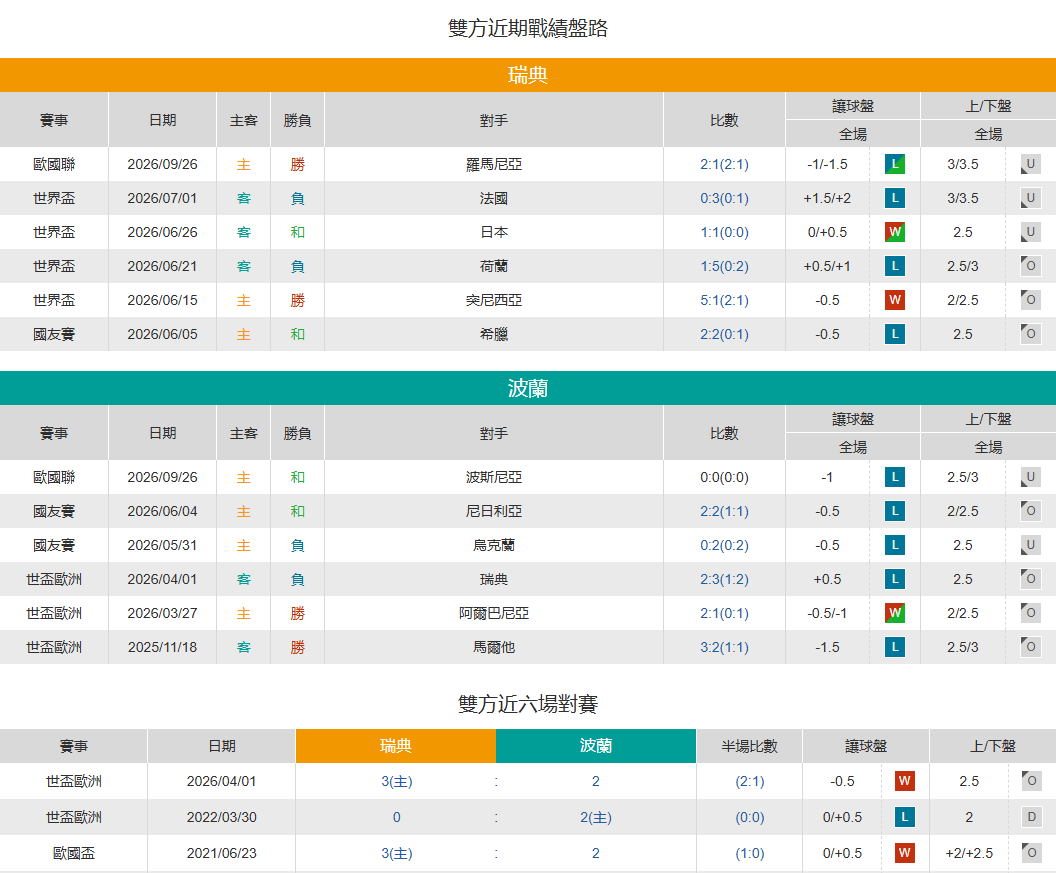
Task: Click the opponent name 阿爾巴尼亞
Action: coord(494,613)
